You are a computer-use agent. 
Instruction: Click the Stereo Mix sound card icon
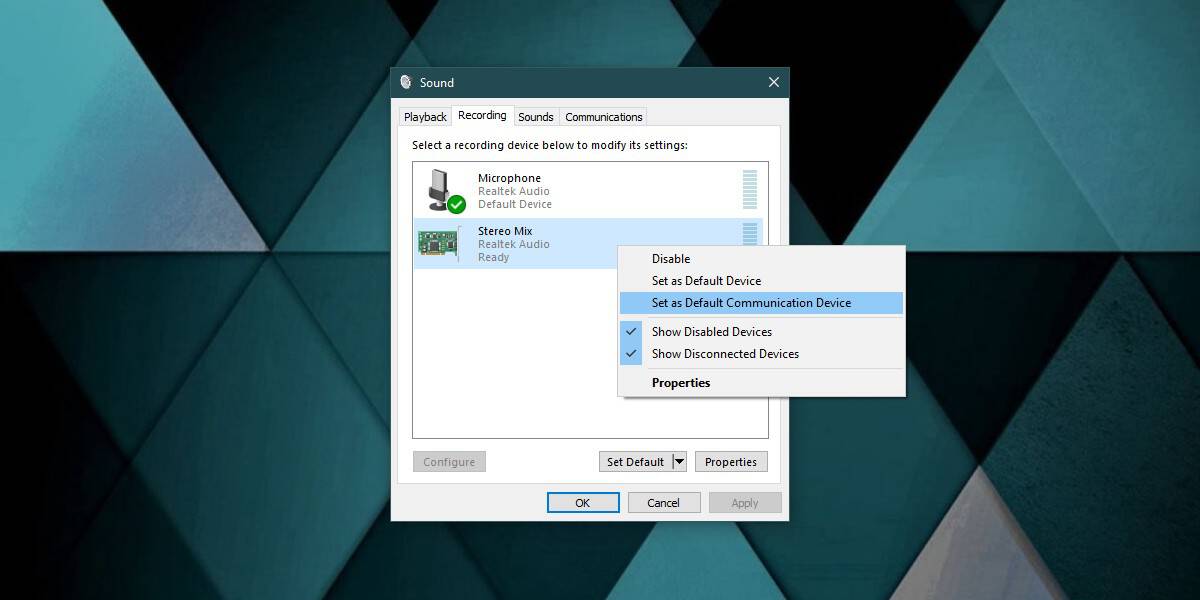(438, 244)
